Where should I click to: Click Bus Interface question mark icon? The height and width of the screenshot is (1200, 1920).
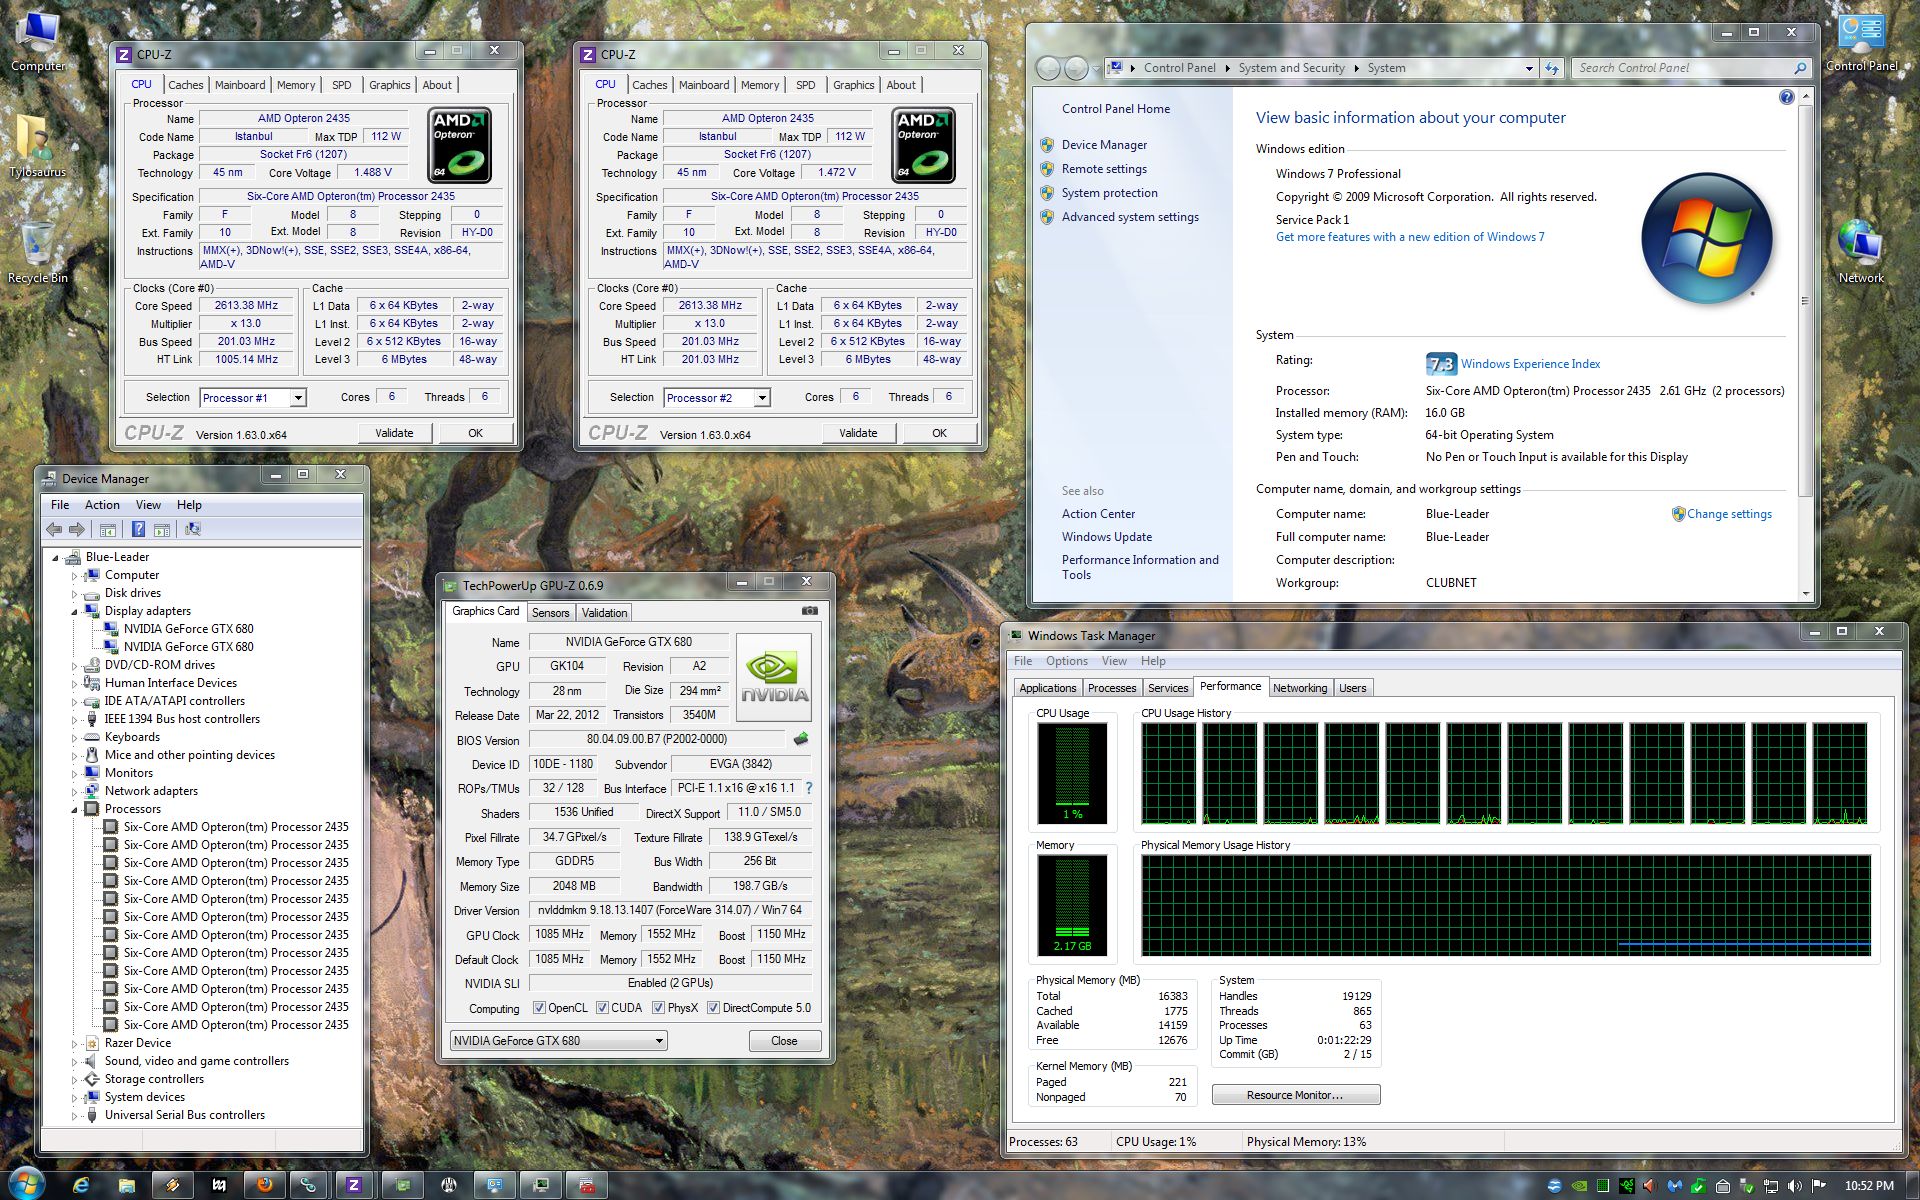(x=809, y=788)
